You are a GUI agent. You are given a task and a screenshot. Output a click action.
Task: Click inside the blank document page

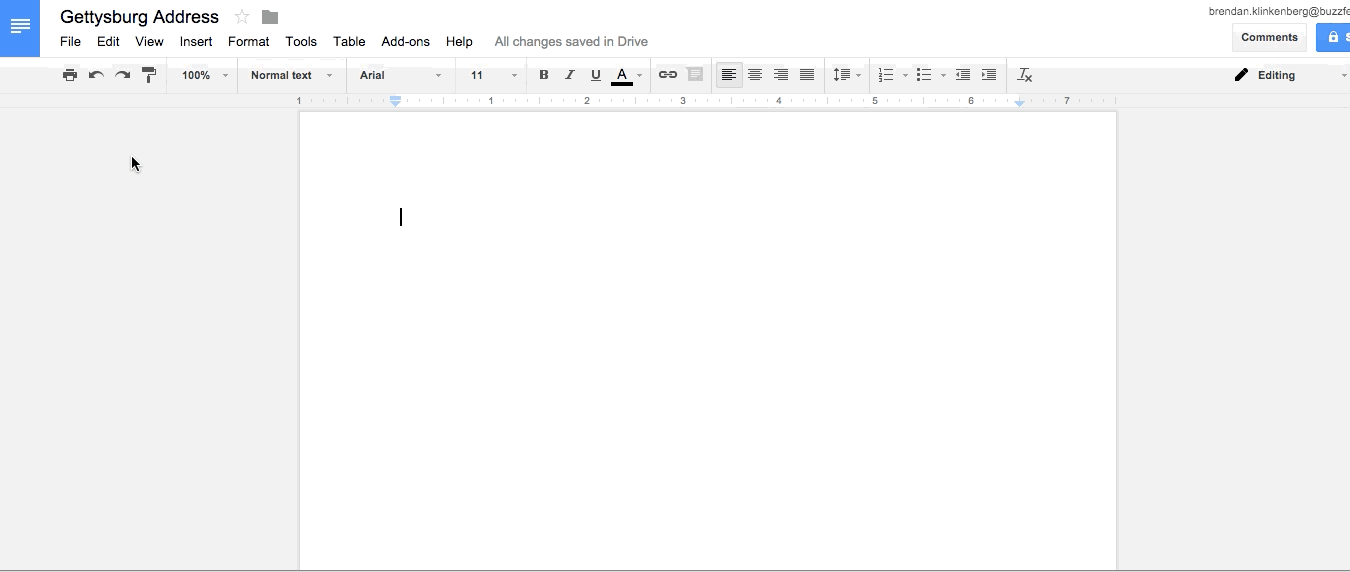click(708, 340)
